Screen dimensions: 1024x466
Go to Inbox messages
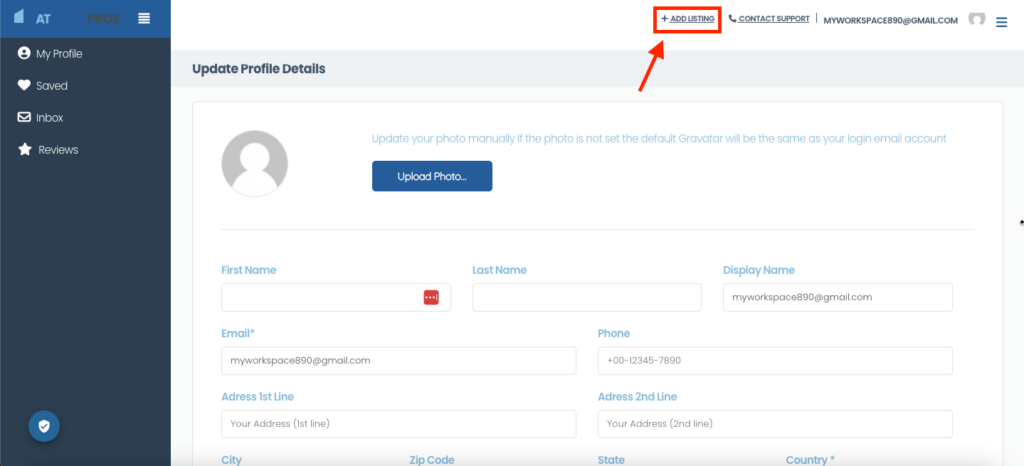pyautogui.click(x=49, y=118)
